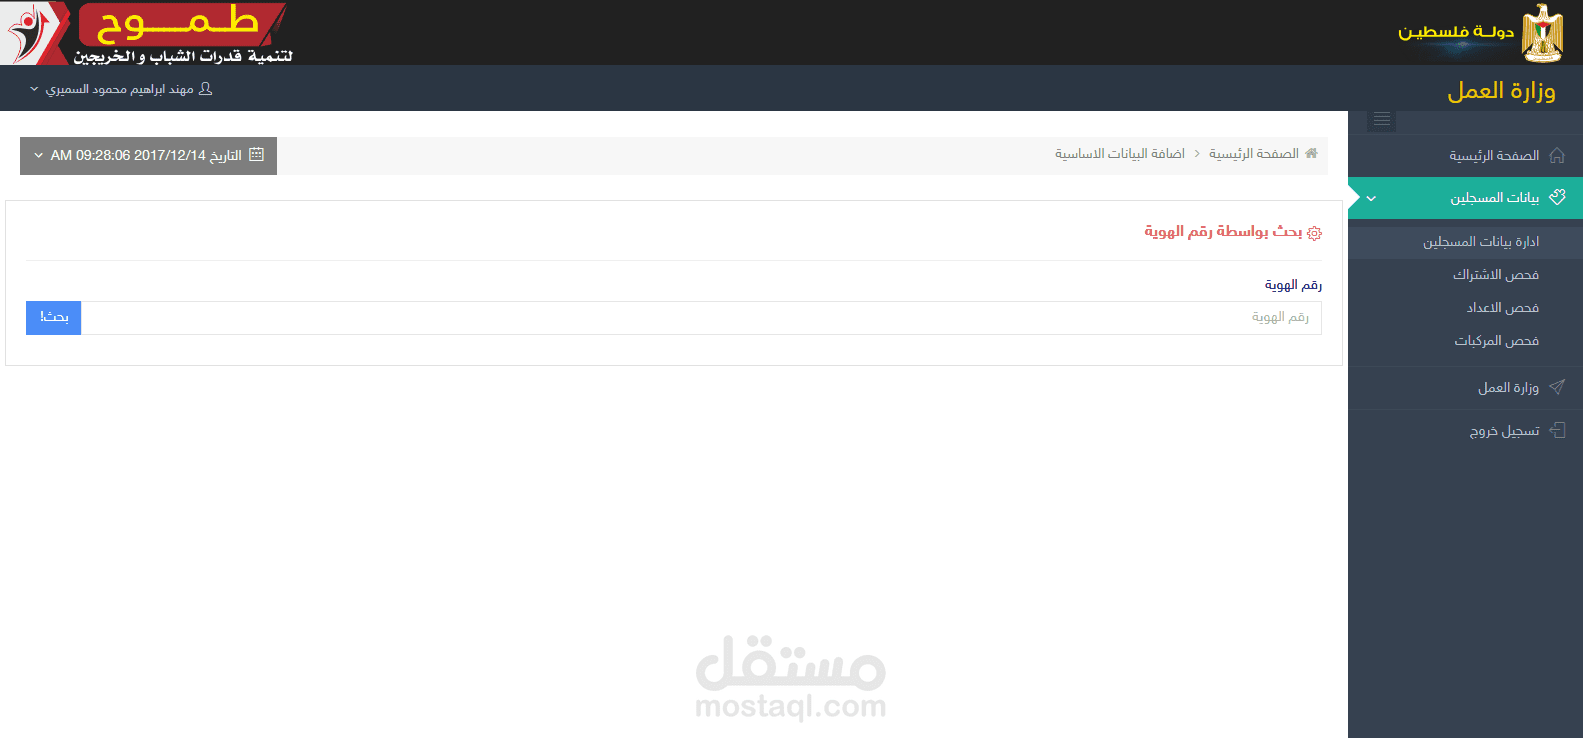
Task: Click the hamburger sidebar toggle icon
Action: (1382, 120)
